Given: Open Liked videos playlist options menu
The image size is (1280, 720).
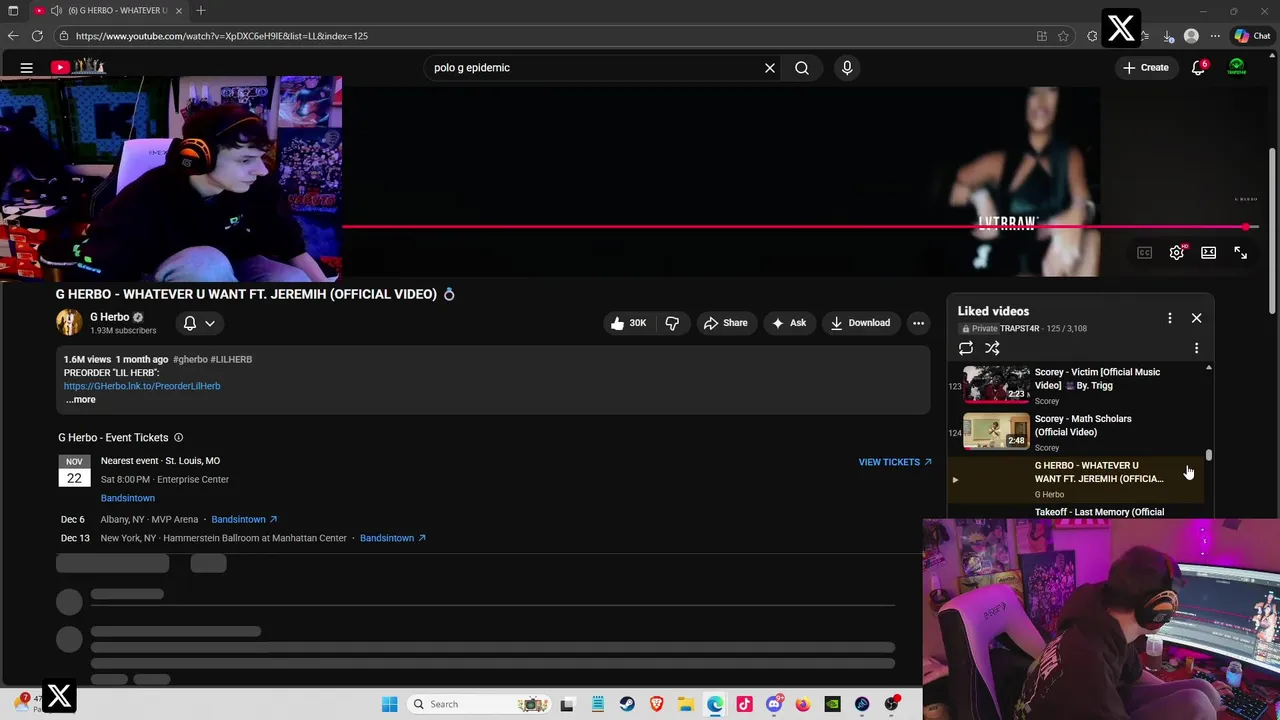Looking at the screenshot, I should click(1170, 318).
